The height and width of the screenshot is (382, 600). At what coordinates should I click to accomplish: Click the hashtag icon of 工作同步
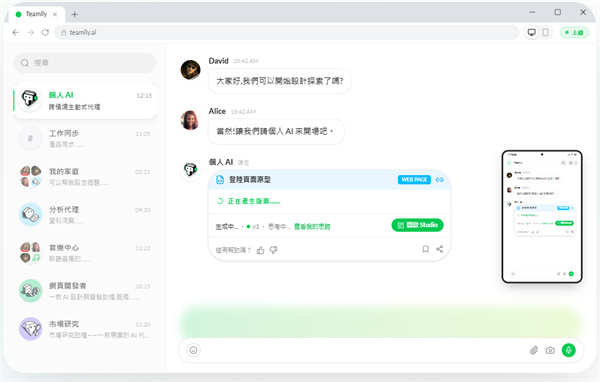pyautogui.click(x=30, y=138)
